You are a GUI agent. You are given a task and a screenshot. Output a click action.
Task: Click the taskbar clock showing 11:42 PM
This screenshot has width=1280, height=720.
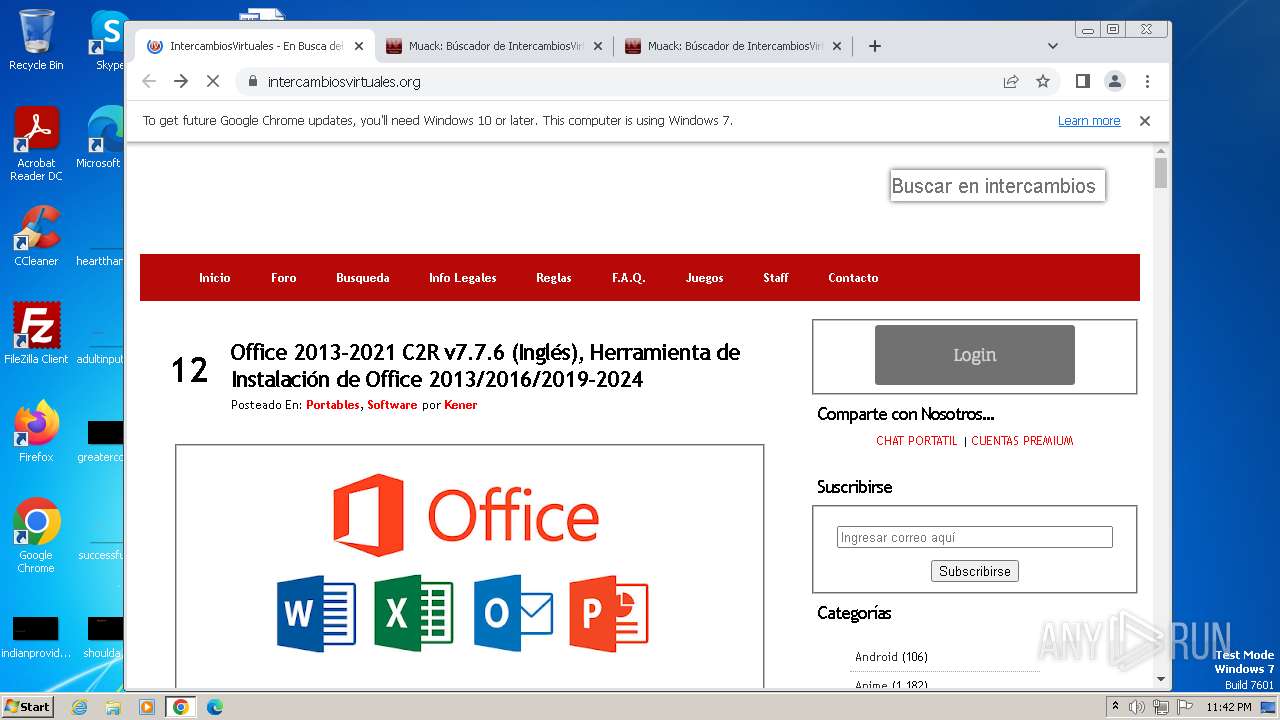[1228, 707]
